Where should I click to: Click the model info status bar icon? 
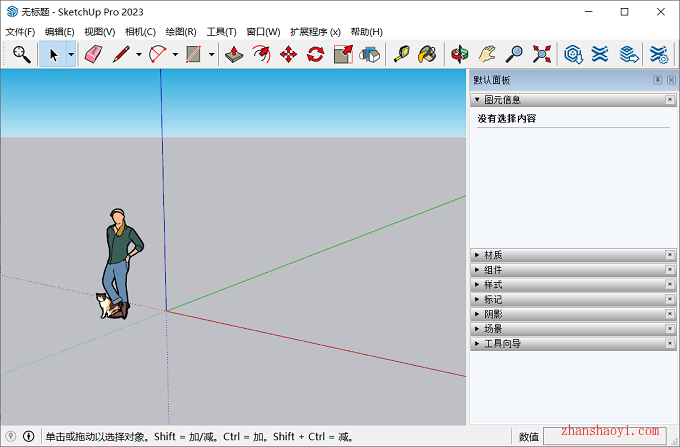point(29,436)
